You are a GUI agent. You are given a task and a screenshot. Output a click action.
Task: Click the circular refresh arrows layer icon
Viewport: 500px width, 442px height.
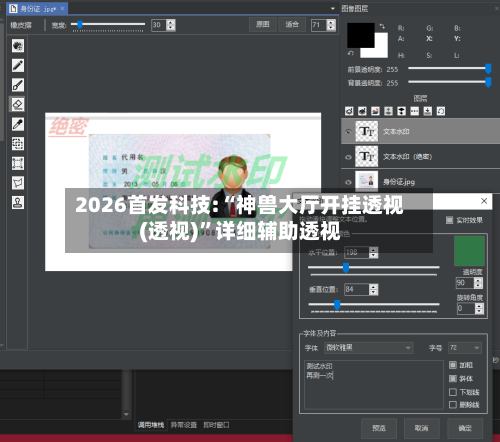441,111
